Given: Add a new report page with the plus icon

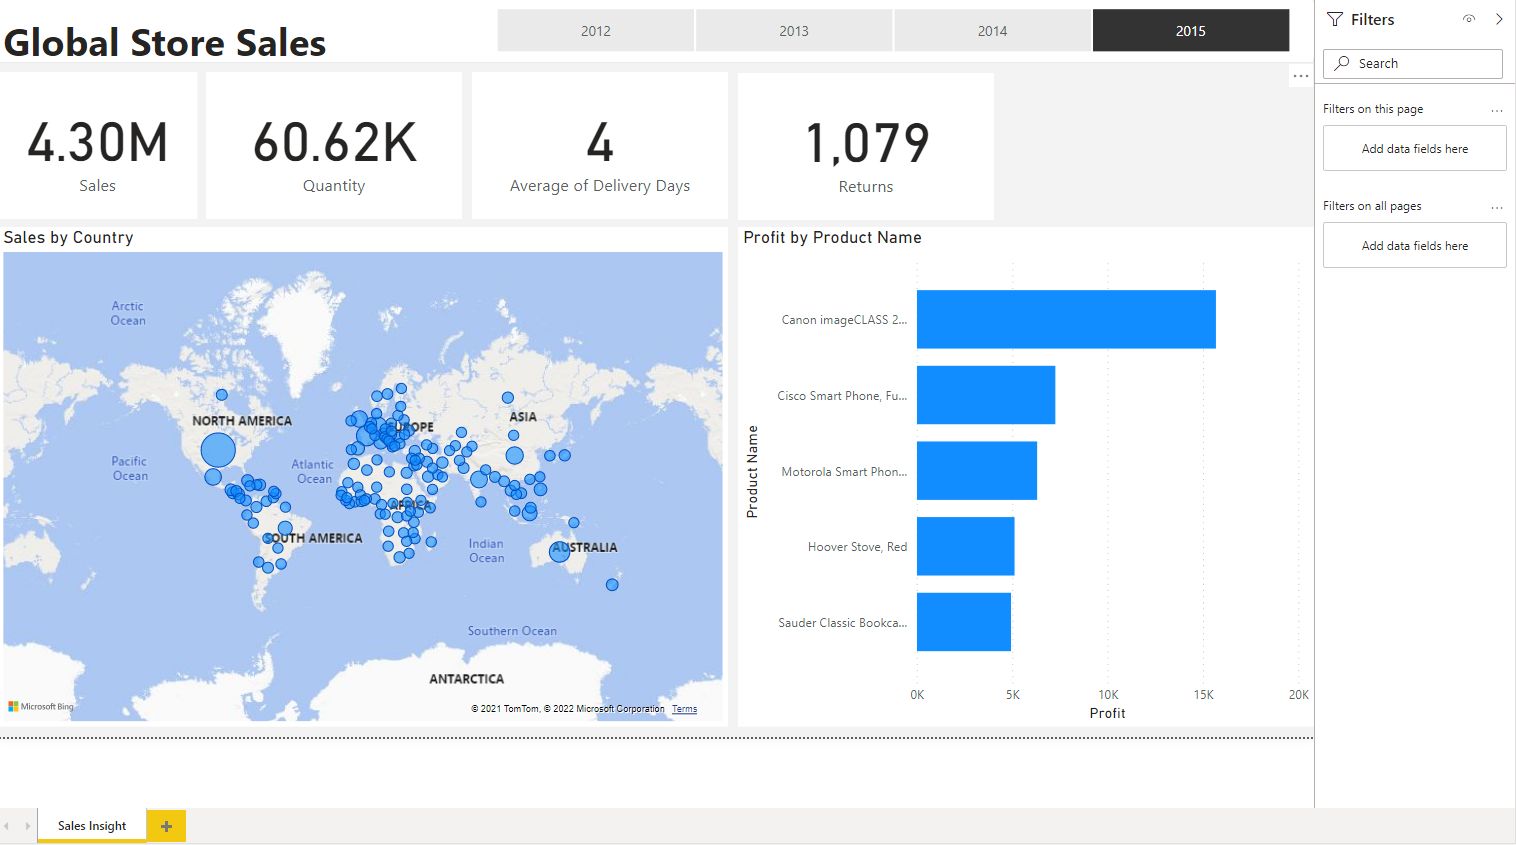Looking at the screenshot, I should (x=166, y=825).
